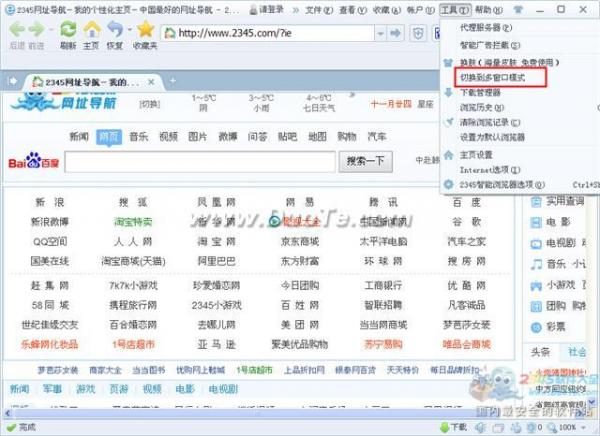
Task: Expand the address bar URL history dropdown
Action: (380, 34)
